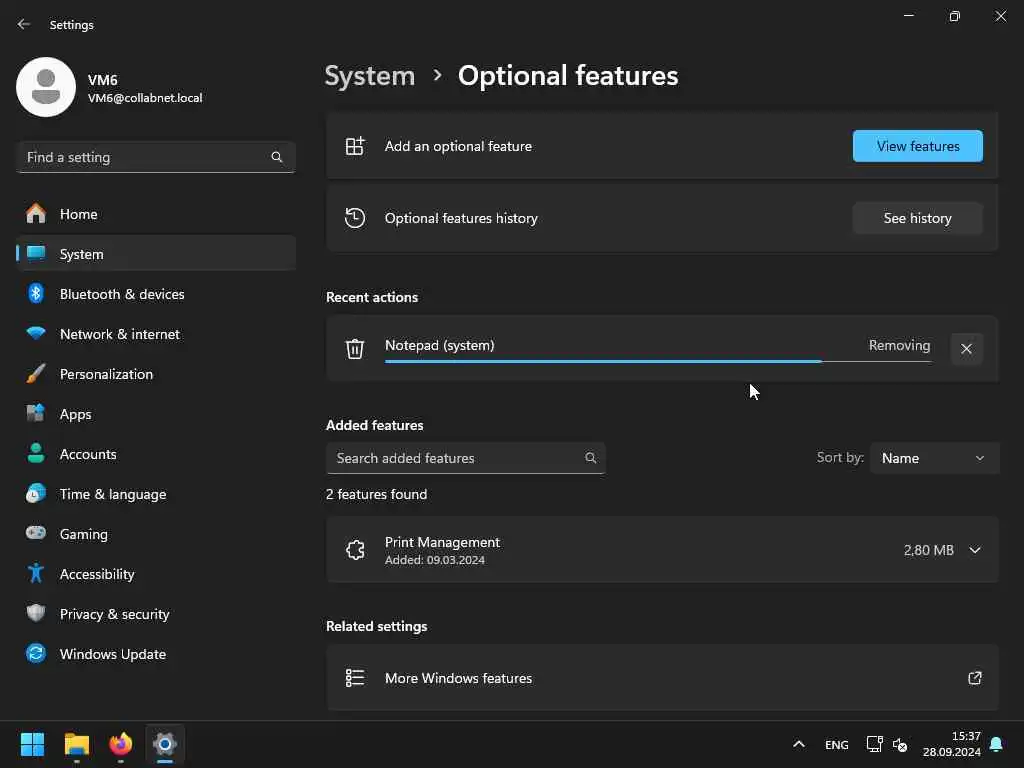Click the System breadcrumb link

pos(370,76)
